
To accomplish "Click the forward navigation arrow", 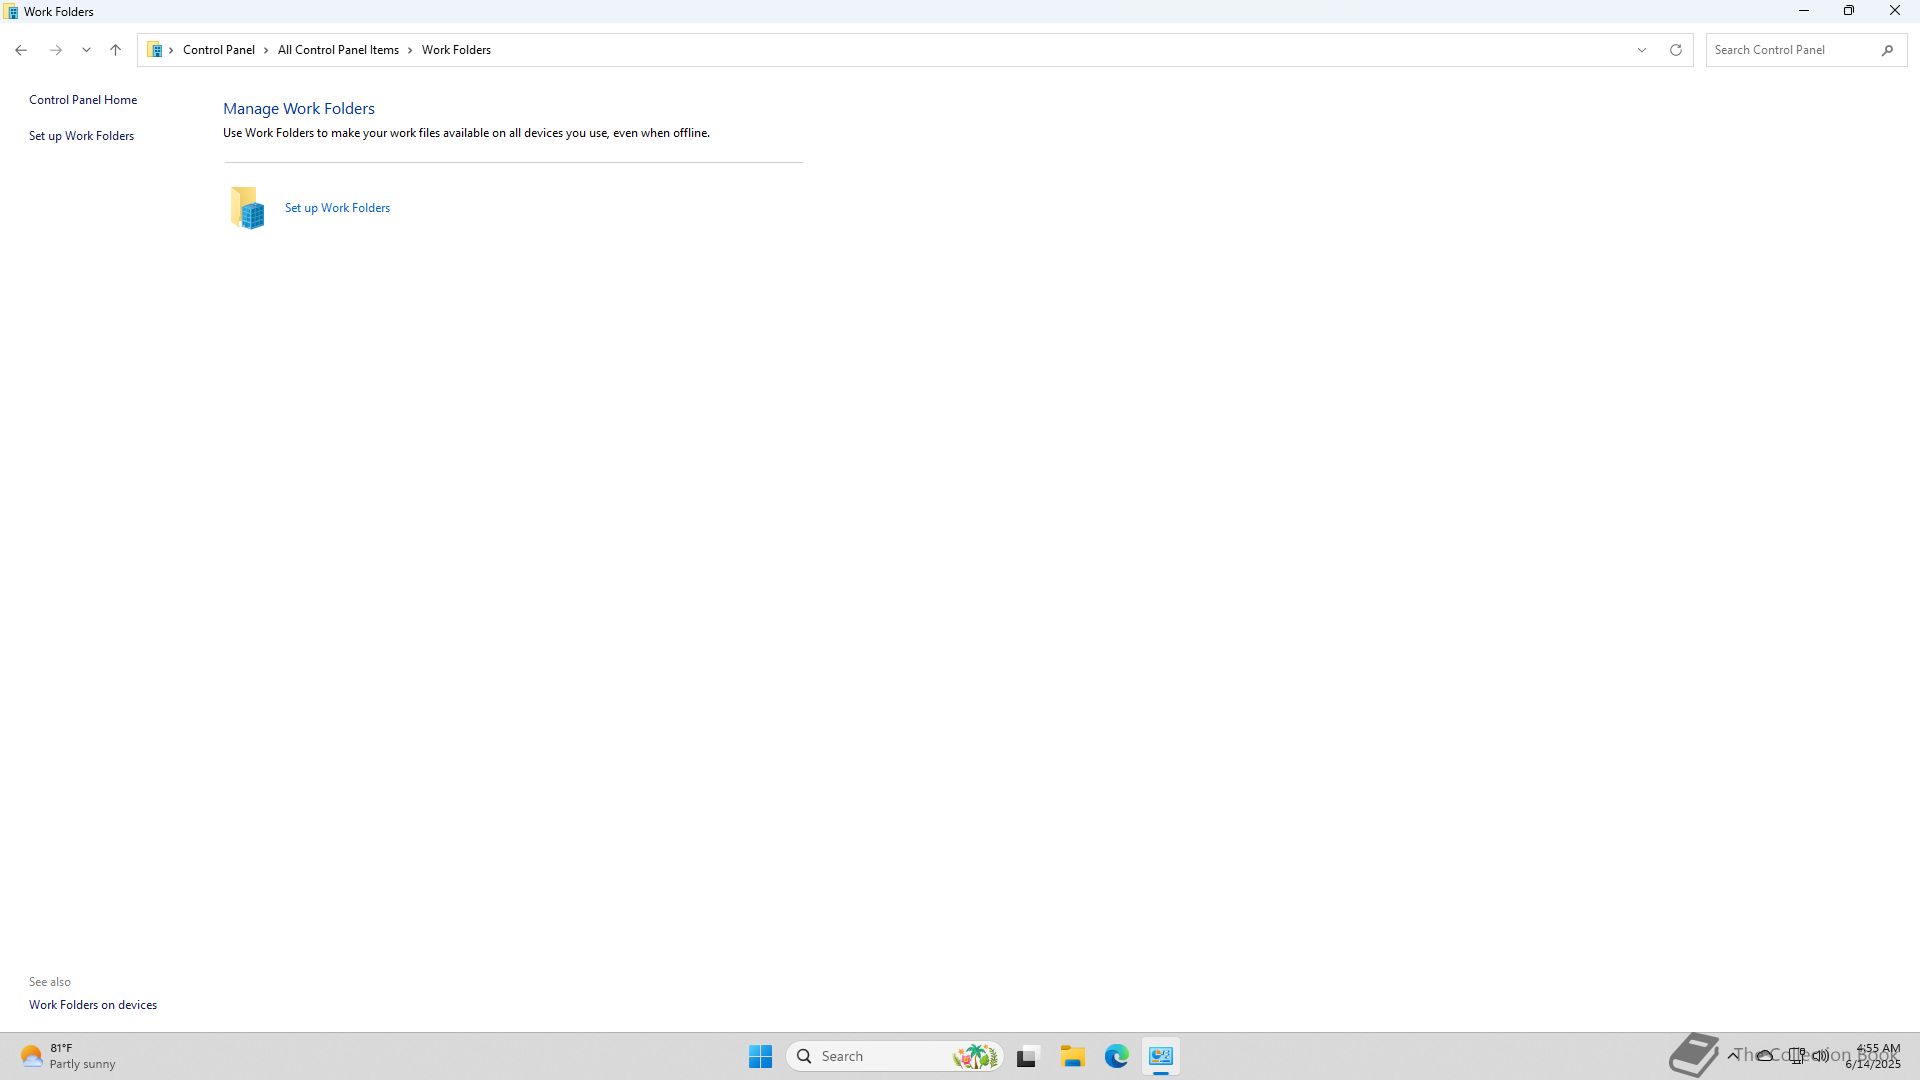I will (56, 50).
